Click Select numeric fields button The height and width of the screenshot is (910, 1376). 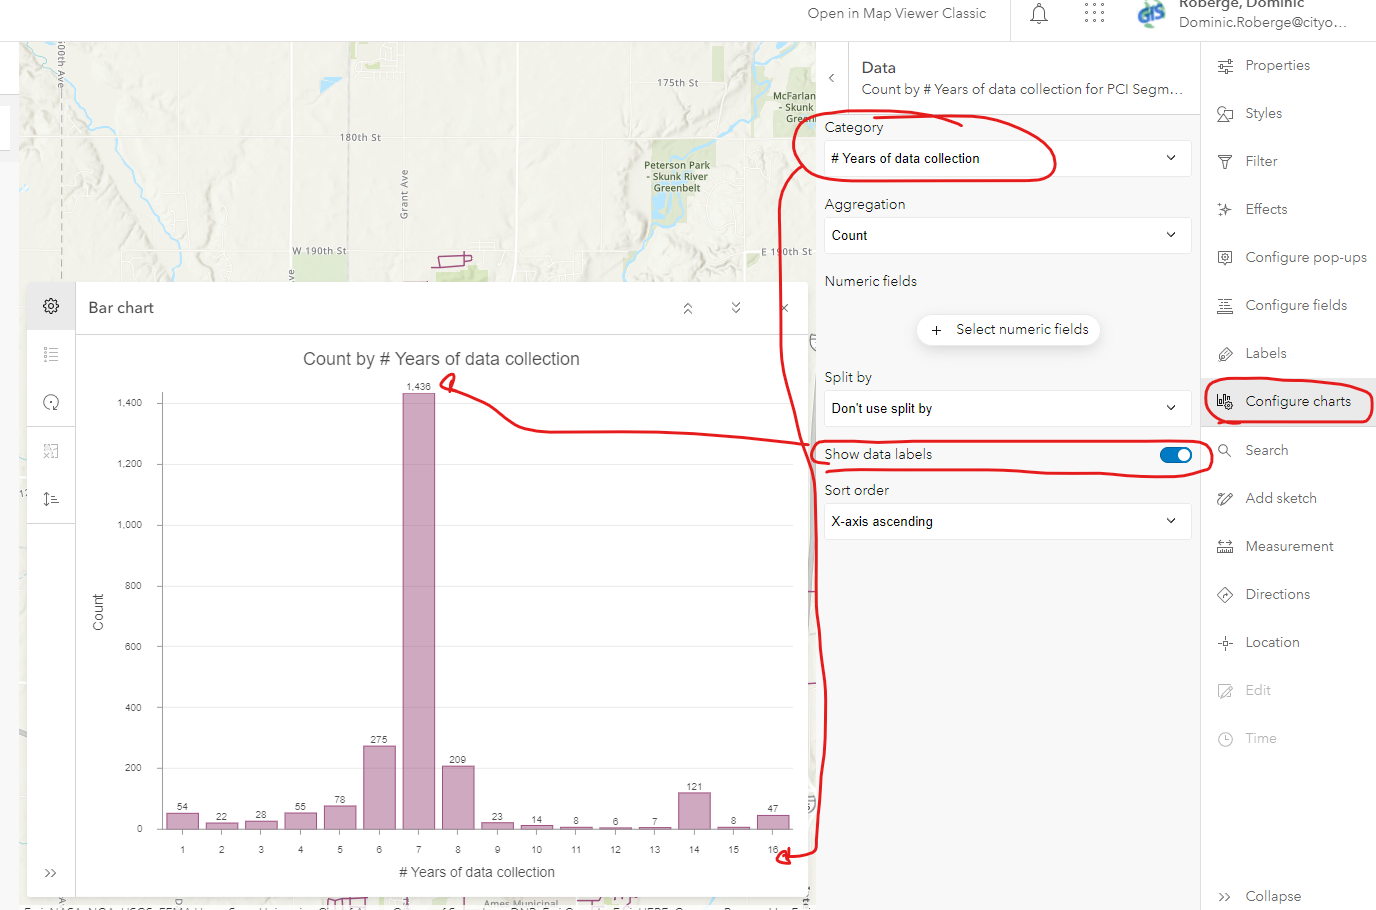pos(1008,330)
